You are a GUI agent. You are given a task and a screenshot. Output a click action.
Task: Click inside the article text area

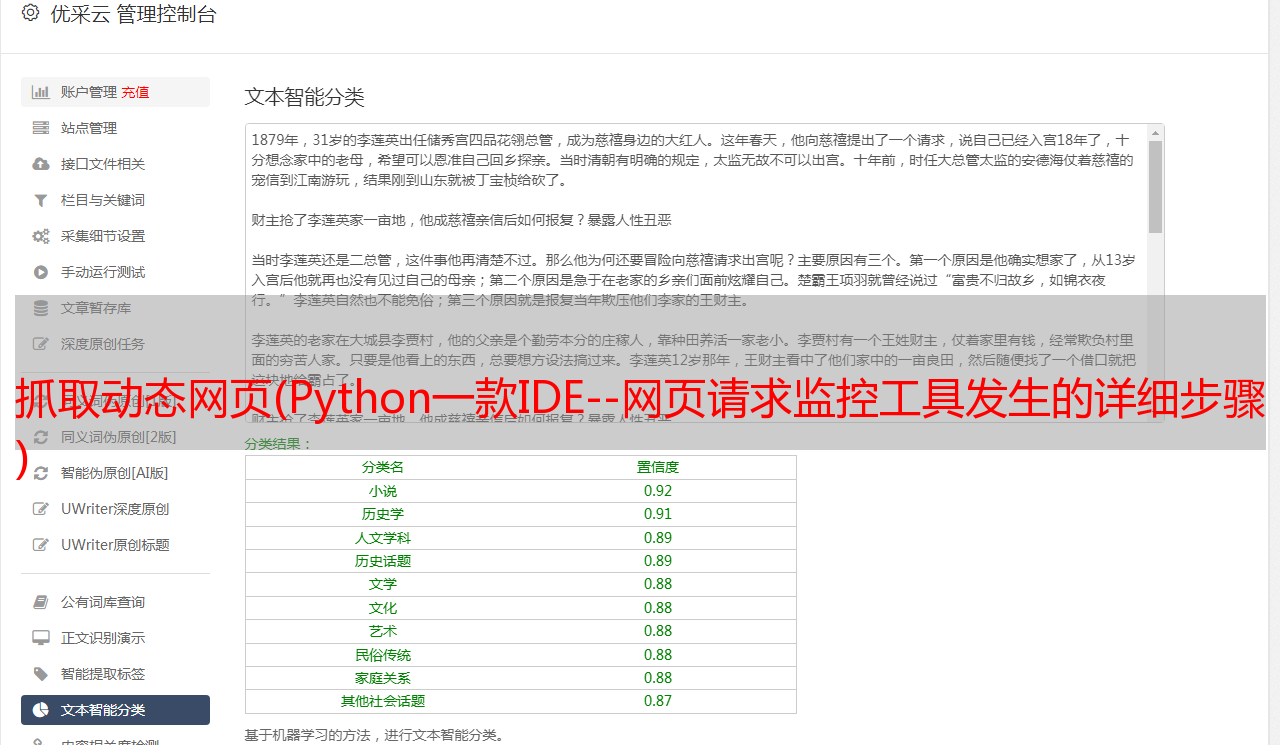point(696,273)
